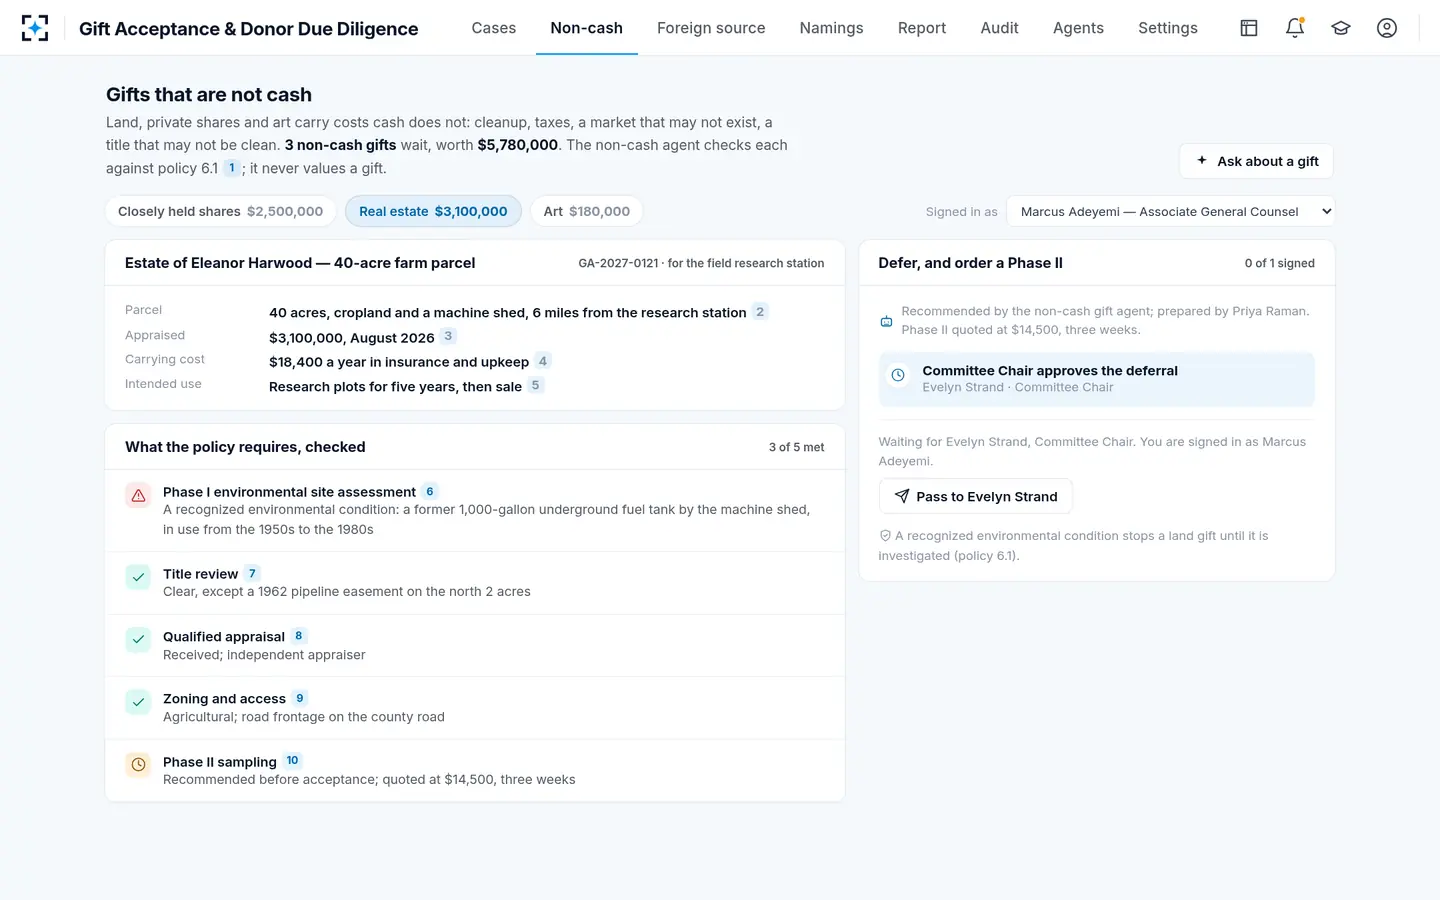Open citation 5 on the Intended use row
This screenshot has height=900, width=1440.
pos(535,386)
